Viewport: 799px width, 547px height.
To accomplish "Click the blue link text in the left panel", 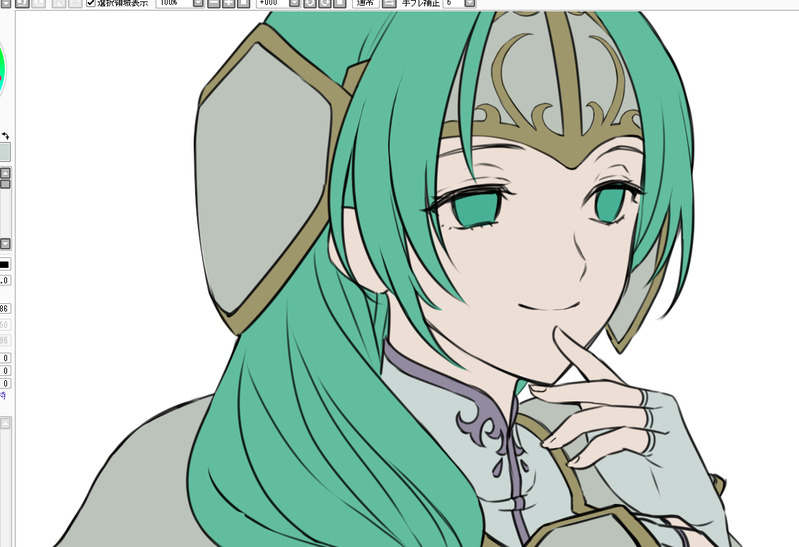I will 3,396.
